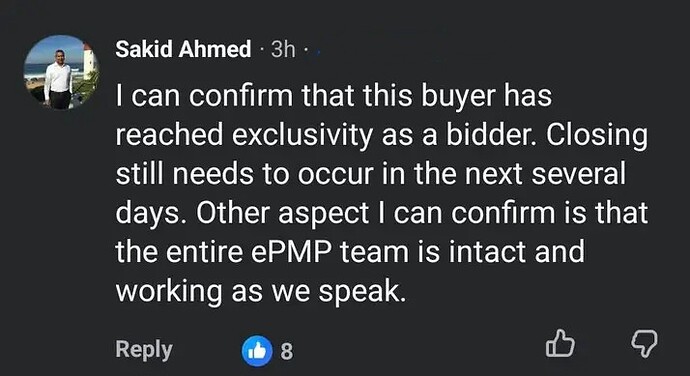690x376 pixels.
Task: Reply to Sakid Ahmed's comment
Action: point(144,350)
